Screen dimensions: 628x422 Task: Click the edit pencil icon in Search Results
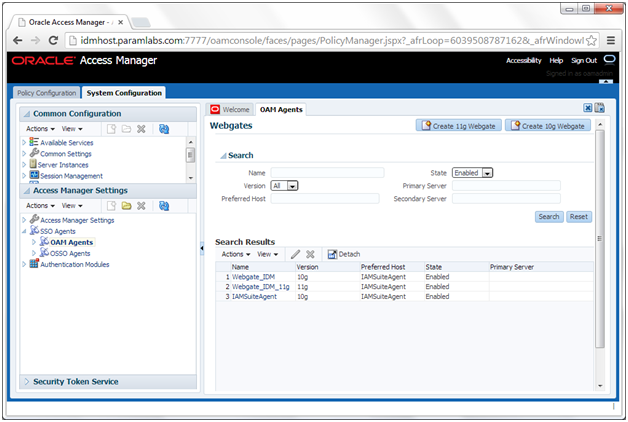(296, 254)
